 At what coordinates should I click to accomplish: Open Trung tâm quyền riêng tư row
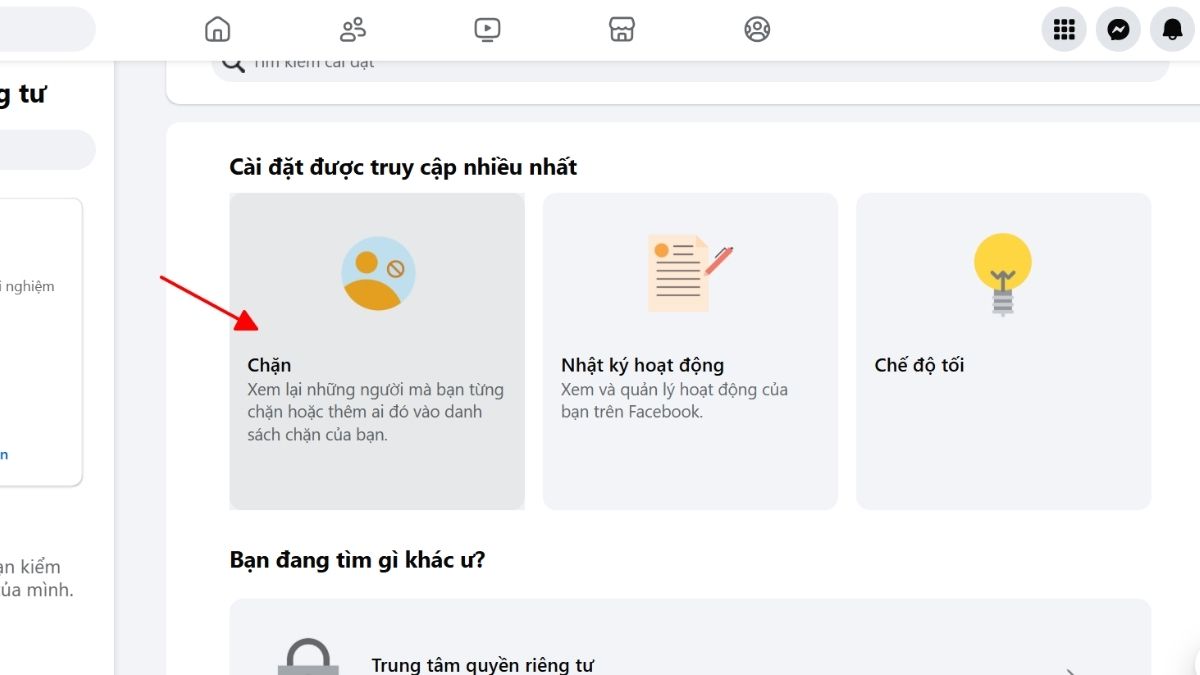pyautogui.click(x=690, y=638)
